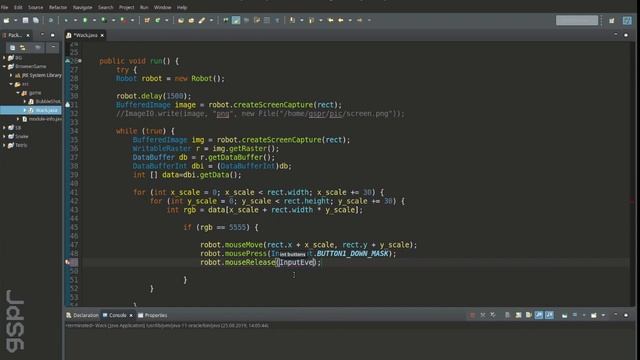Viewport: 640px width, 360px height.
Task: Toggle show console on standard error
Action: (549, 315)
